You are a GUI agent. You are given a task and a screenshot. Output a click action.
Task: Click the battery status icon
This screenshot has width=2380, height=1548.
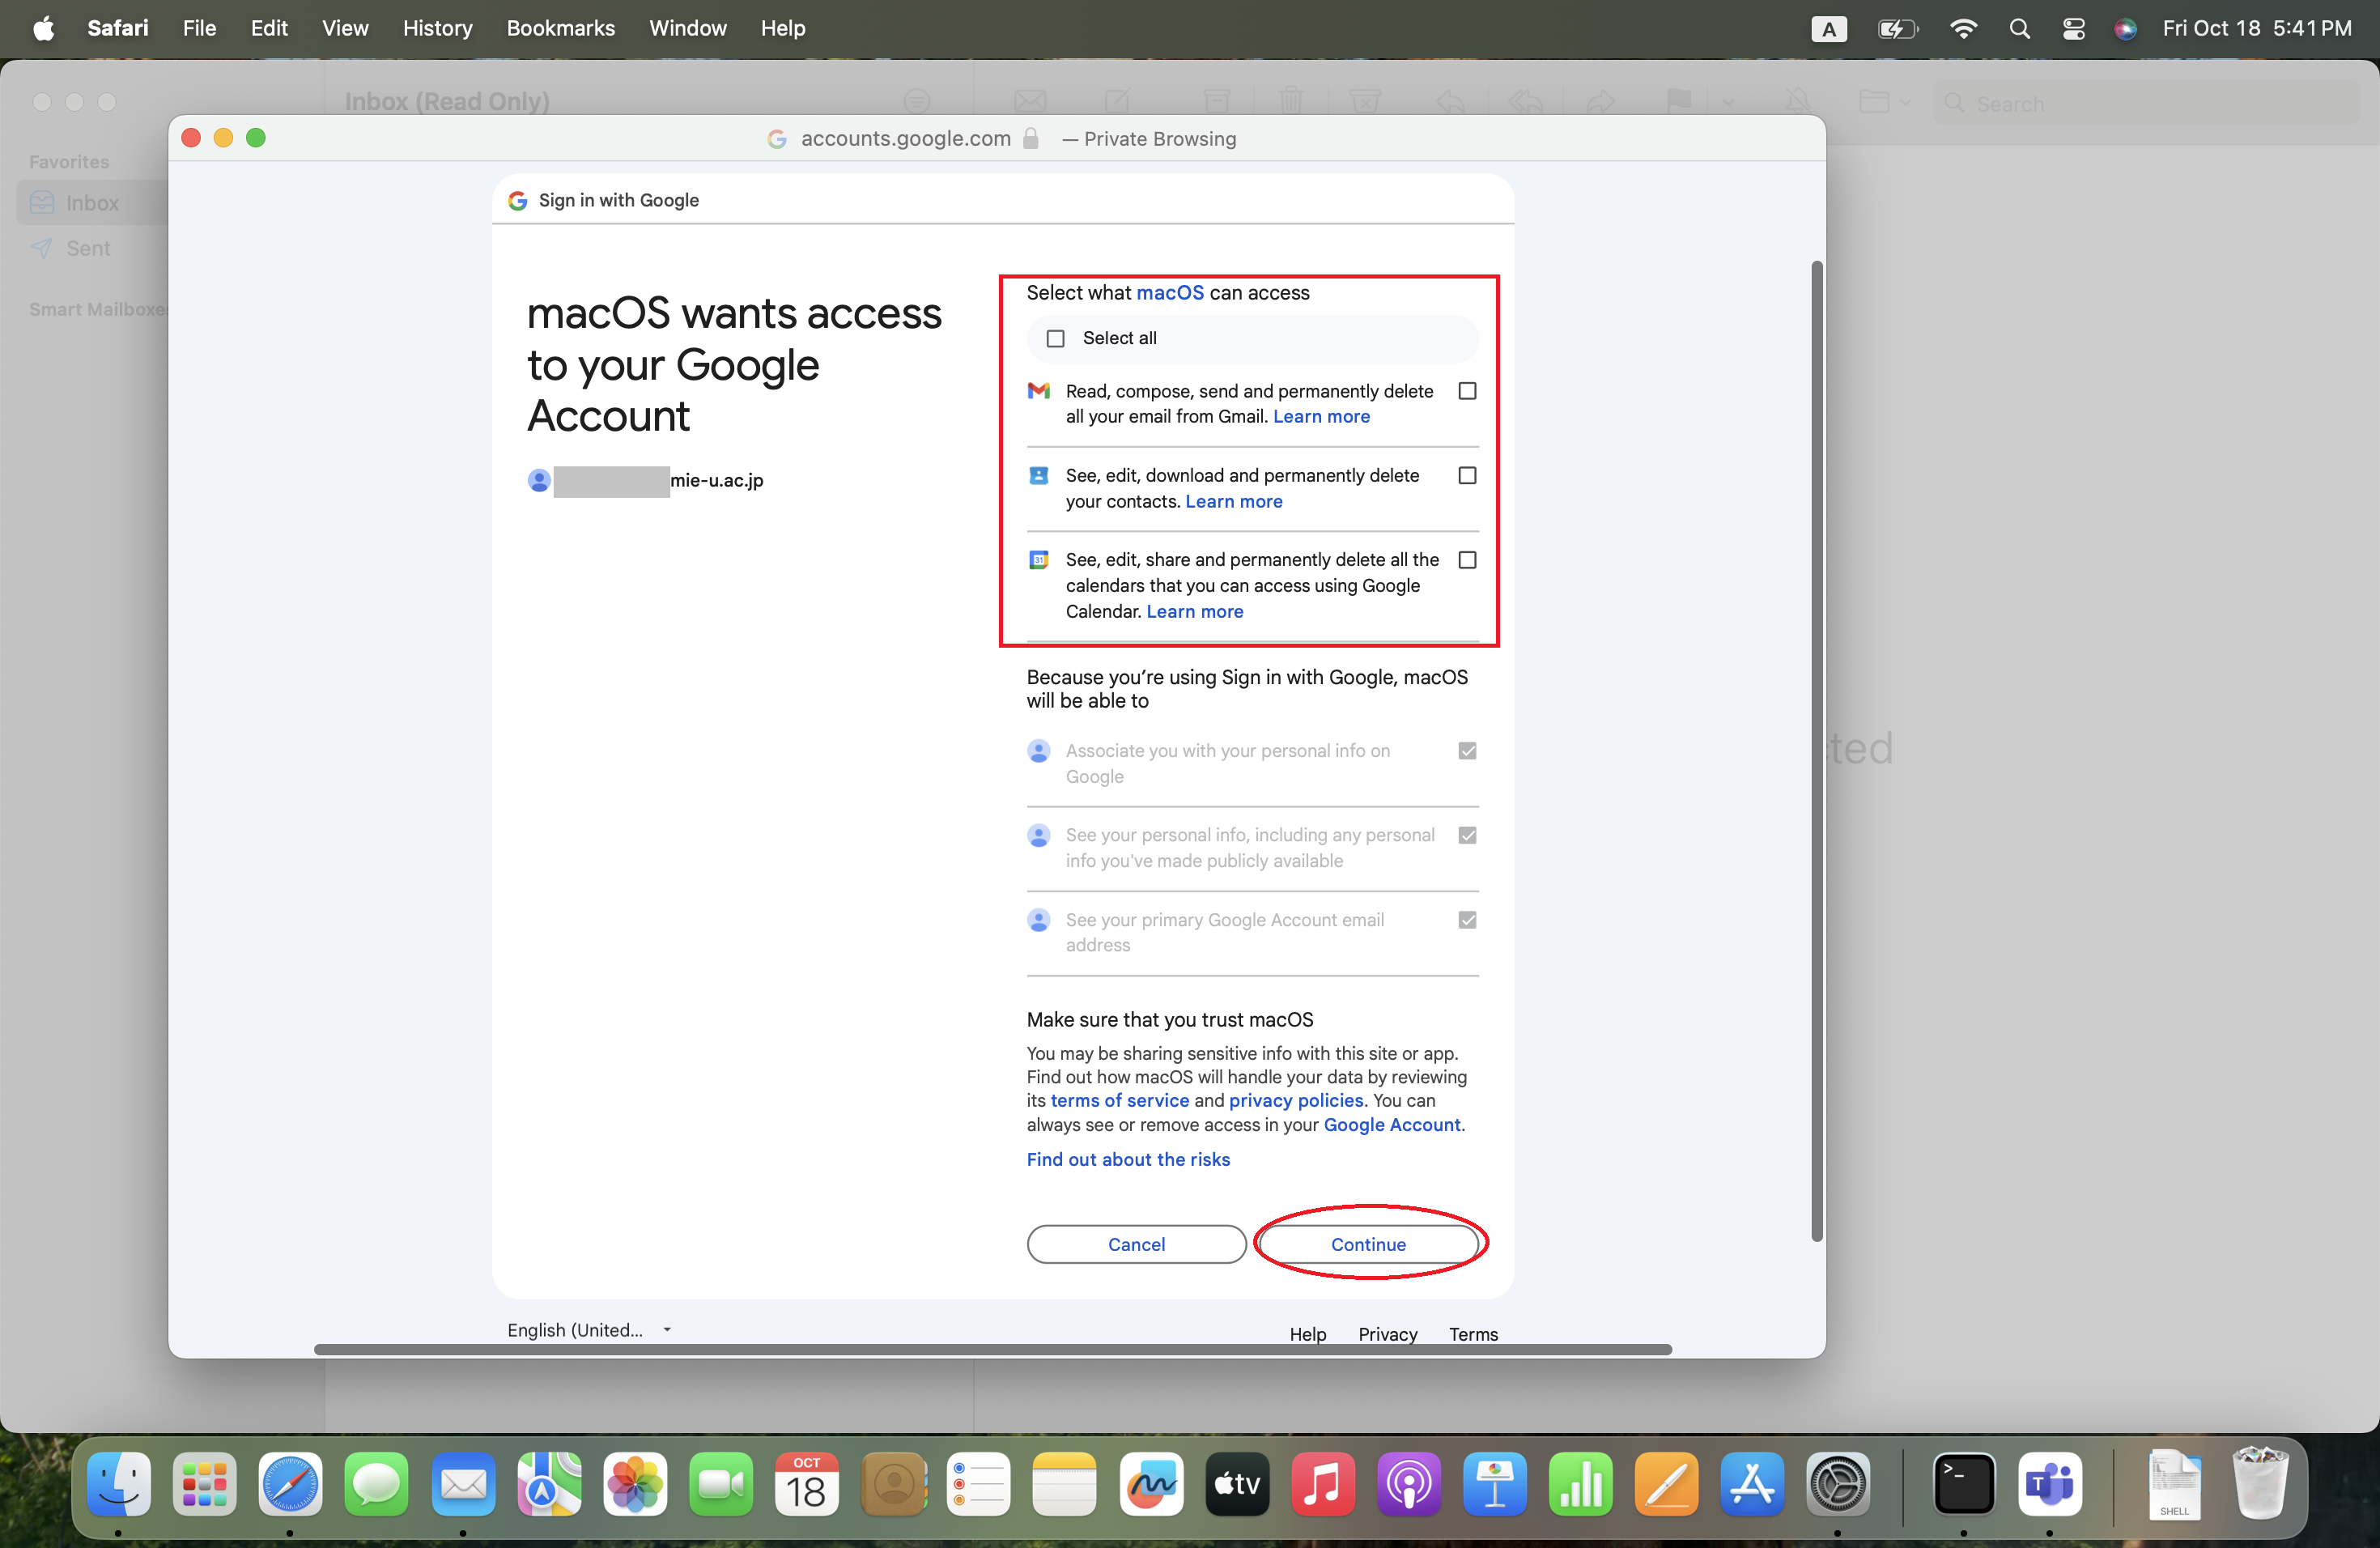pyautogui.click(x=1897, y=28)
